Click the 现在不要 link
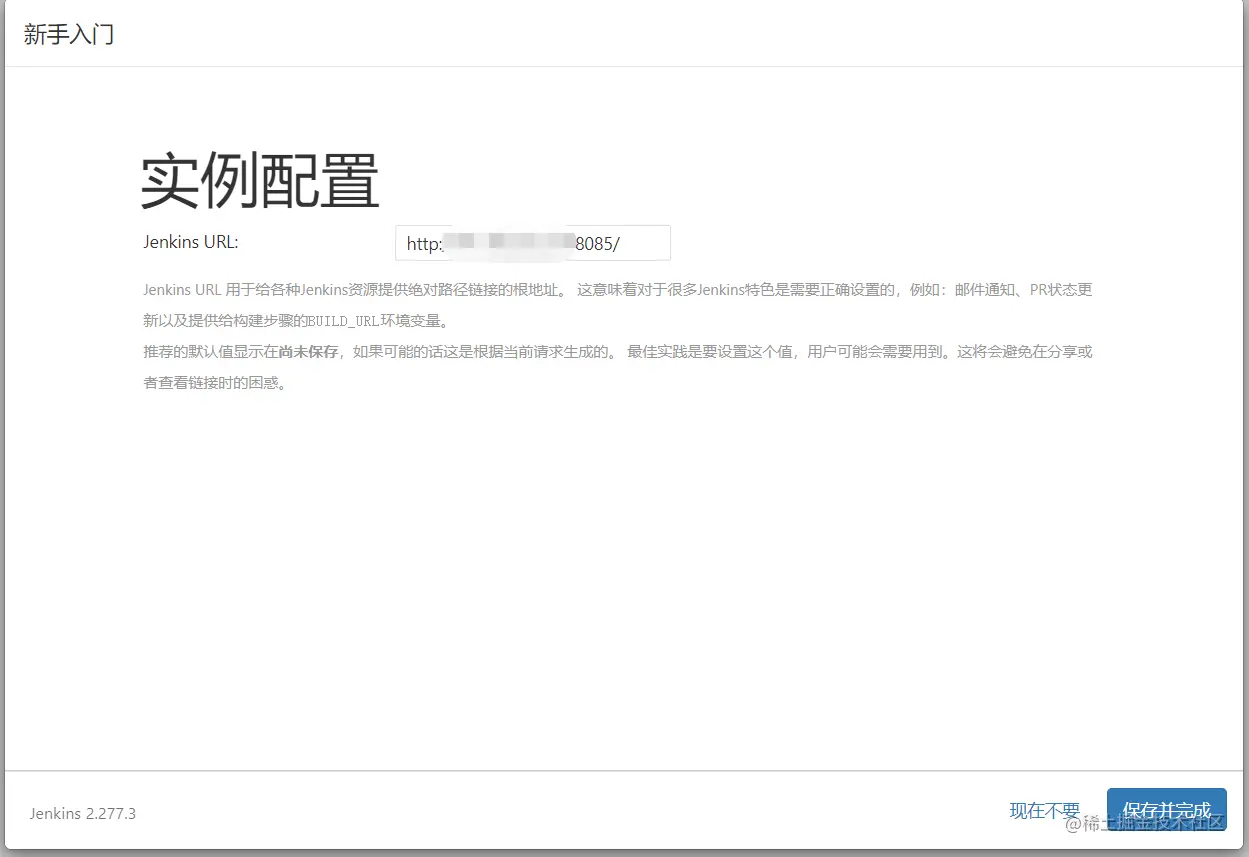The image size is (1249, 857). click(1044, 811)
